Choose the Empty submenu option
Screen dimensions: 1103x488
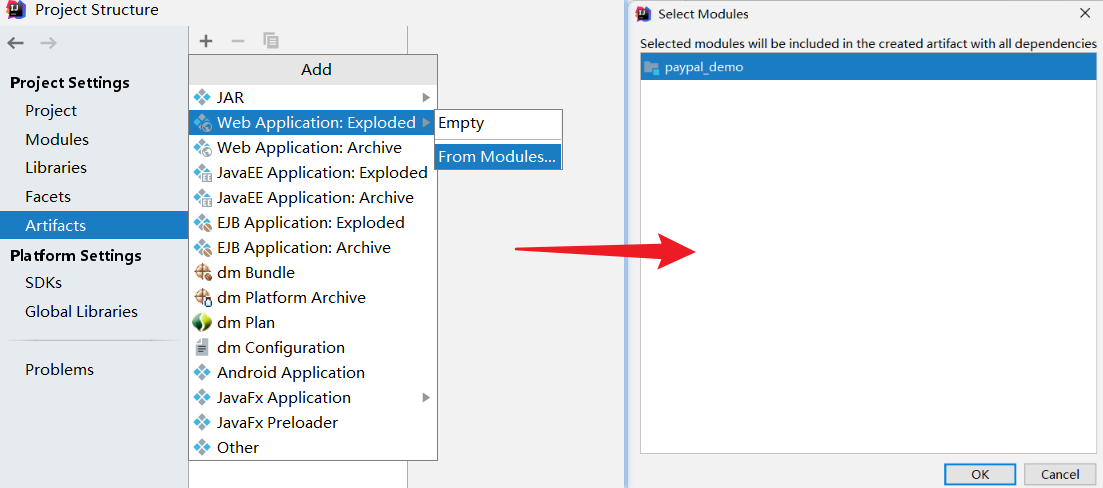(461, 123)
